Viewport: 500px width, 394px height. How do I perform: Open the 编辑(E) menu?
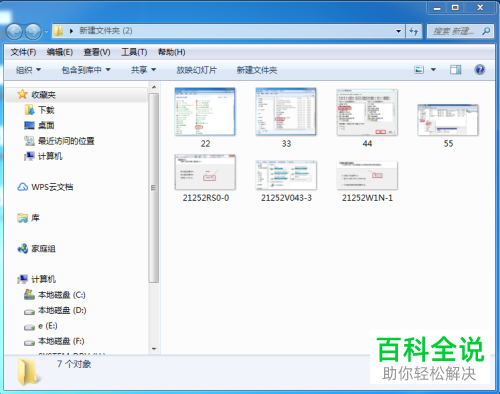[60, 52]
